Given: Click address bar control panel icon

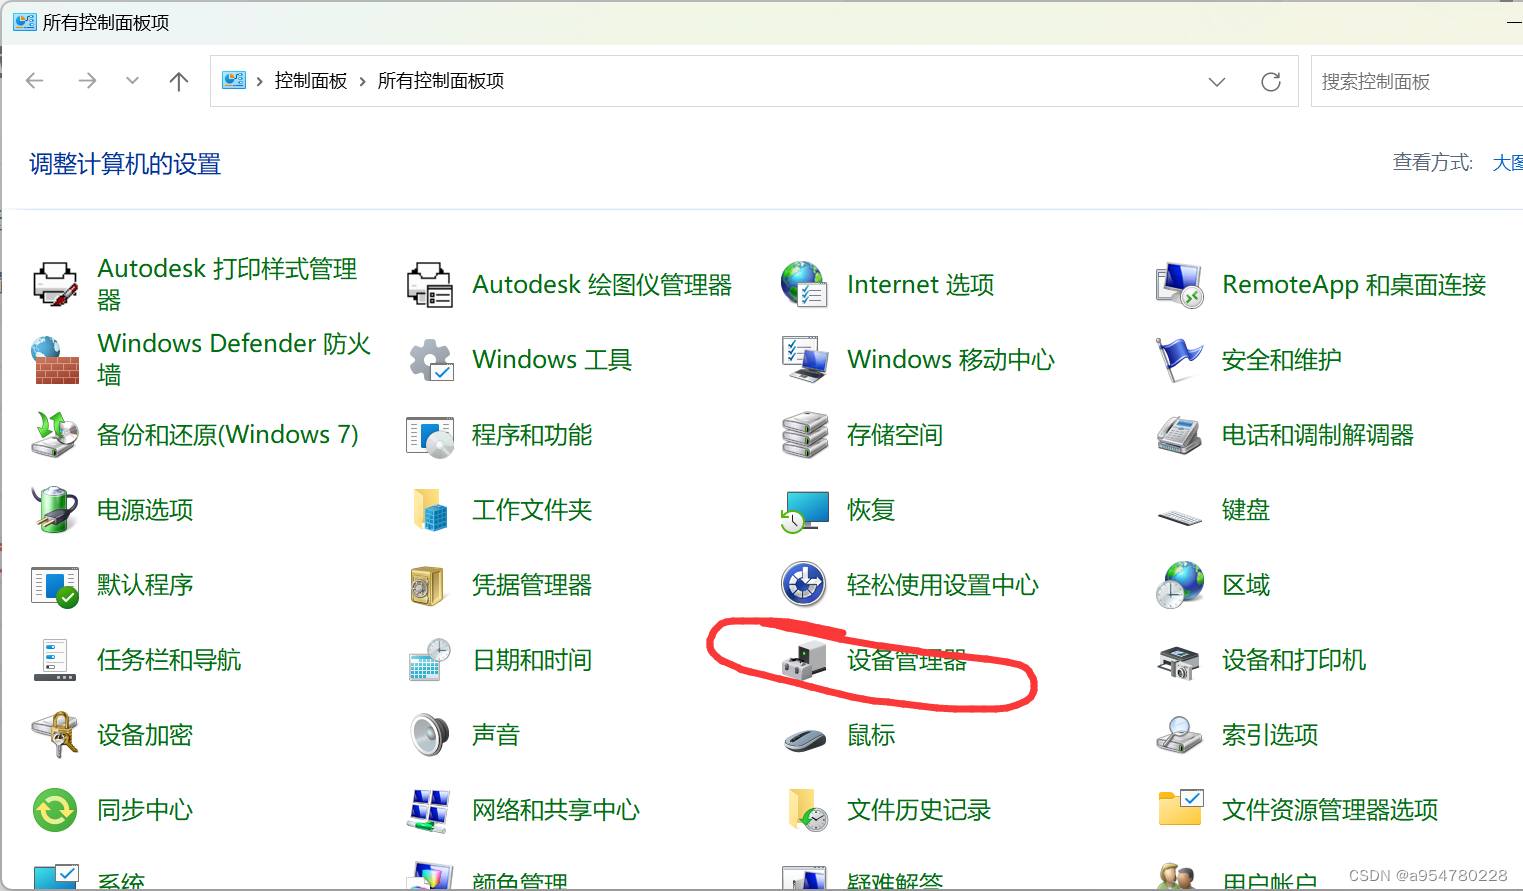Looking at the screenshot, I should pos(234,81).
